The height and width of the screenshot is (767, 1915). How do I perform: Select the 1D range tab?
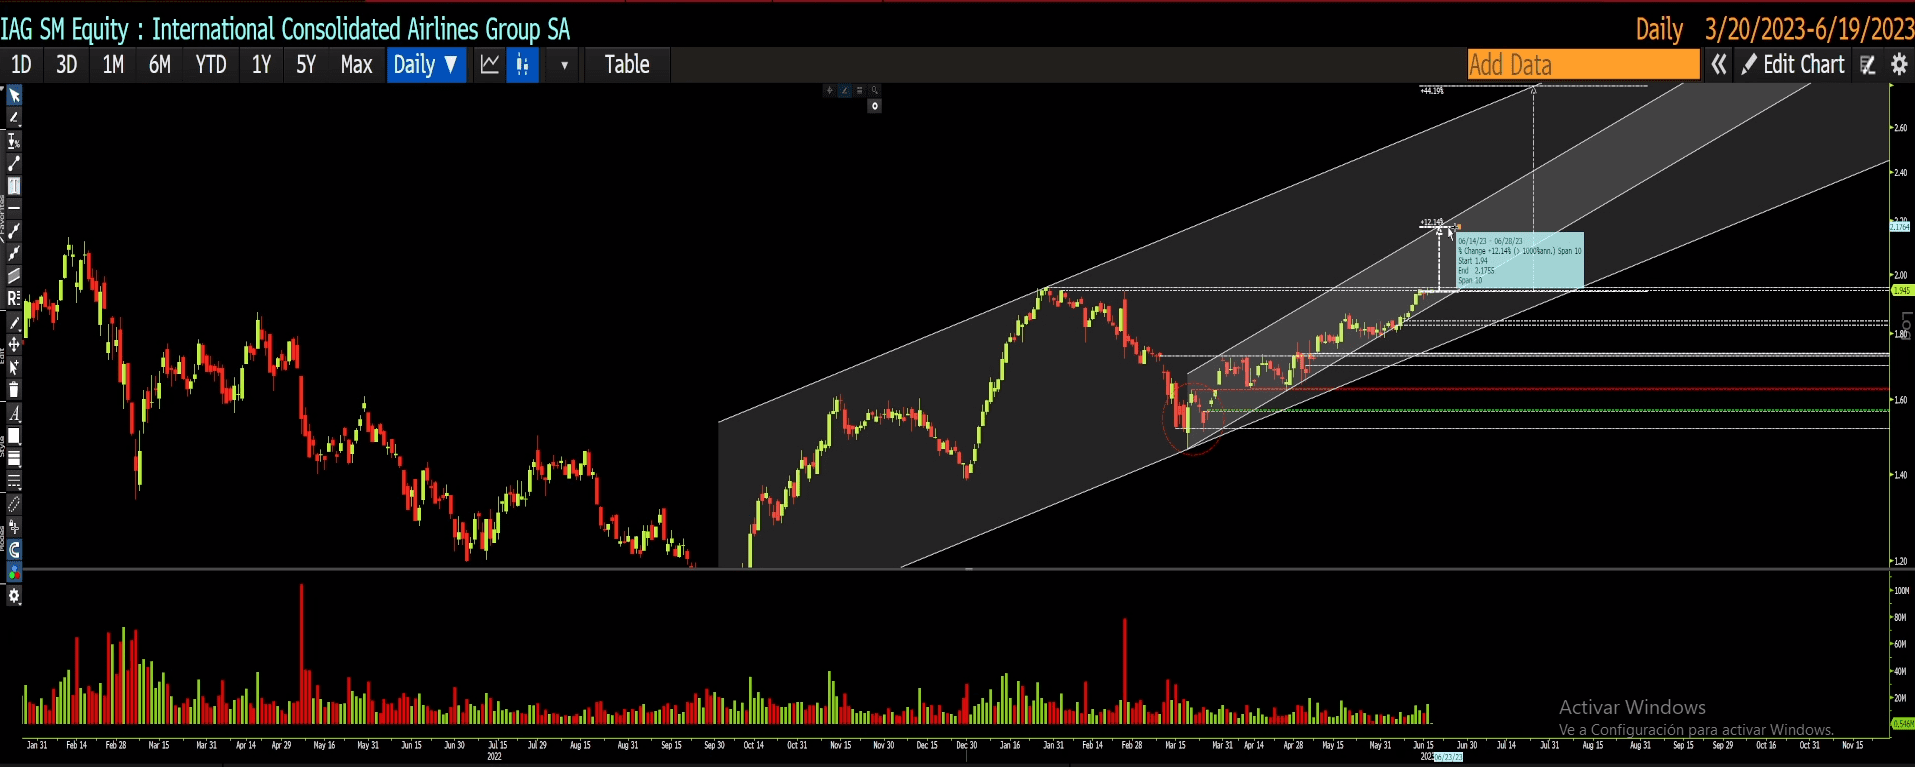click(x=21, y=65)
